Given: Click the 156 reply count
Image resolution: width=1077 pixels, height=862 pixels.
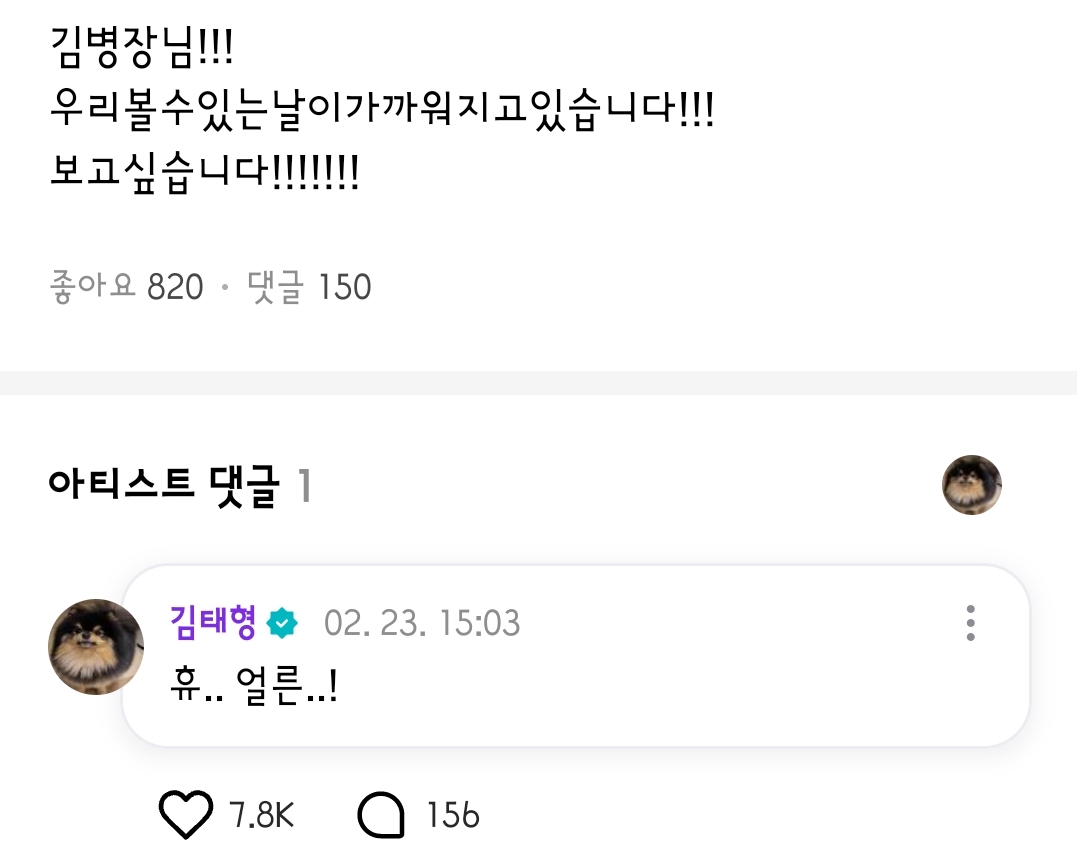Looking at the screenshot, I should click(x=453, y=815).
